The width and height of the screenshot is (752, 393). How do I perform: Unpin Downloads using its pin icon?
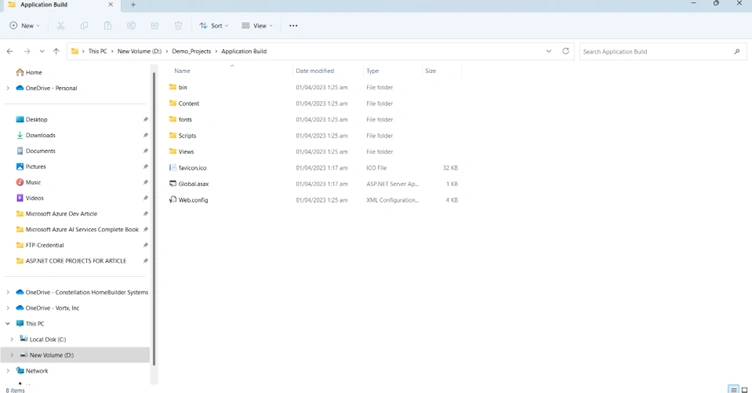click(x=145, y=135)
